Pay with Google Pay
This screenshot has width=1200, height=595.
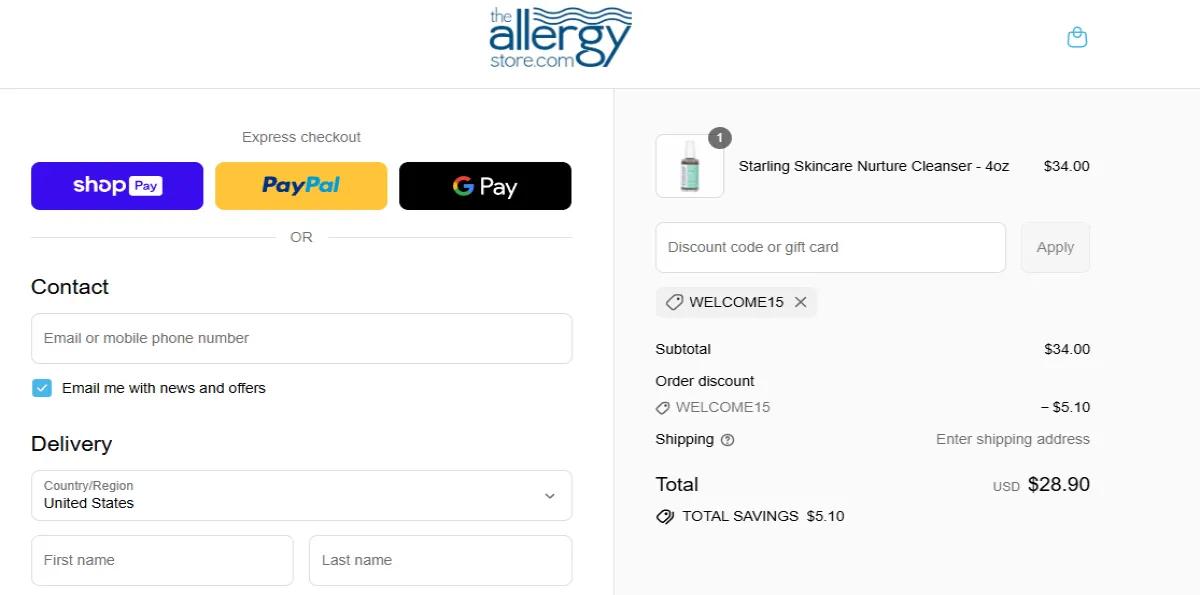coord(485,186)
